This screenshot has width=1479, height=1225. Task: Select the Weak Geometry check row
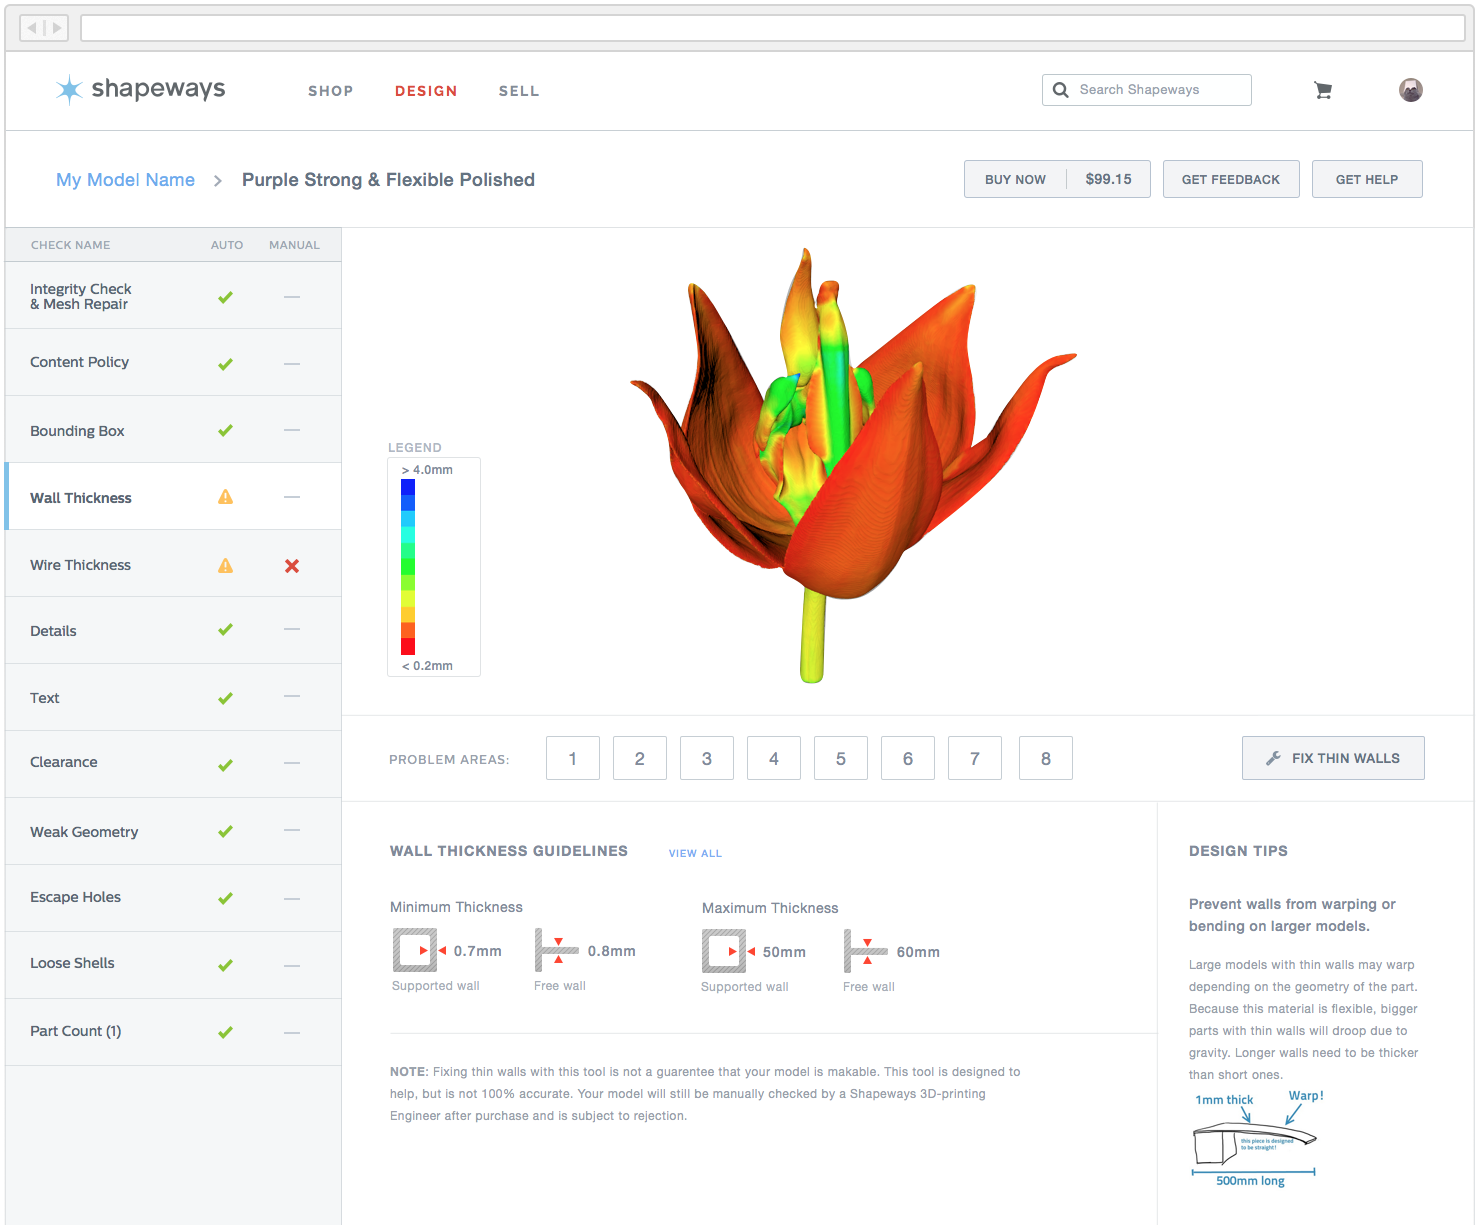(173, 831)
